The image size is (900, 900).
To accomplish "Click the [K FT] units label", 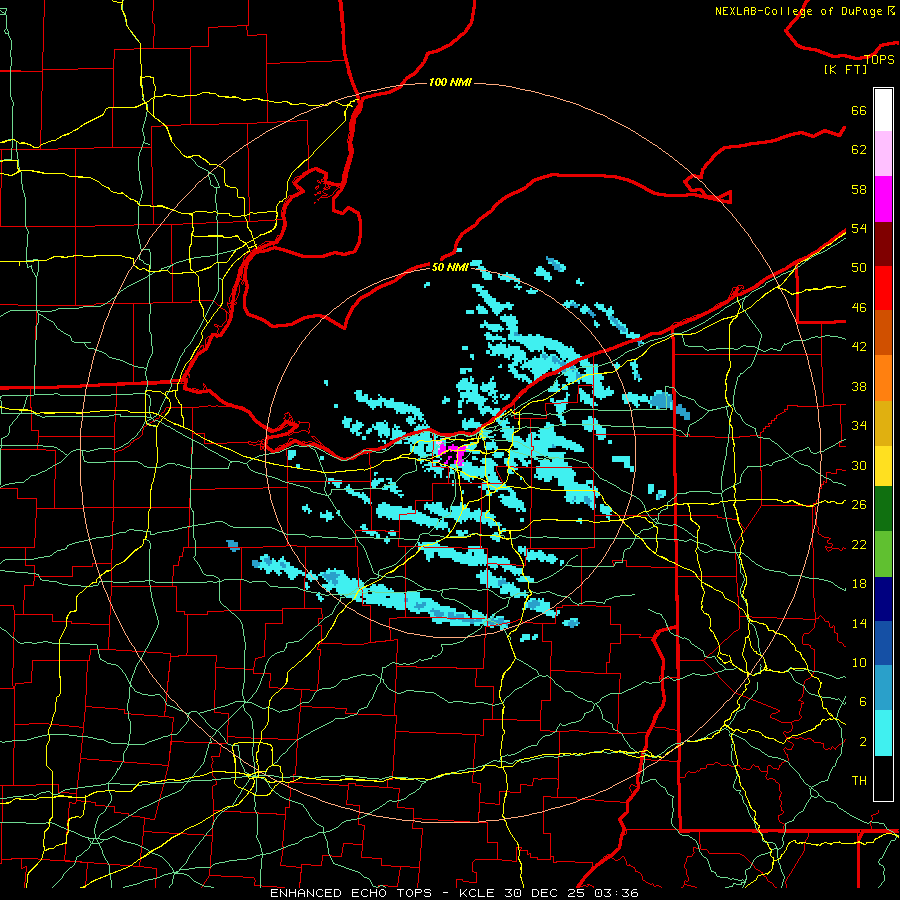I will coord(846,69).
